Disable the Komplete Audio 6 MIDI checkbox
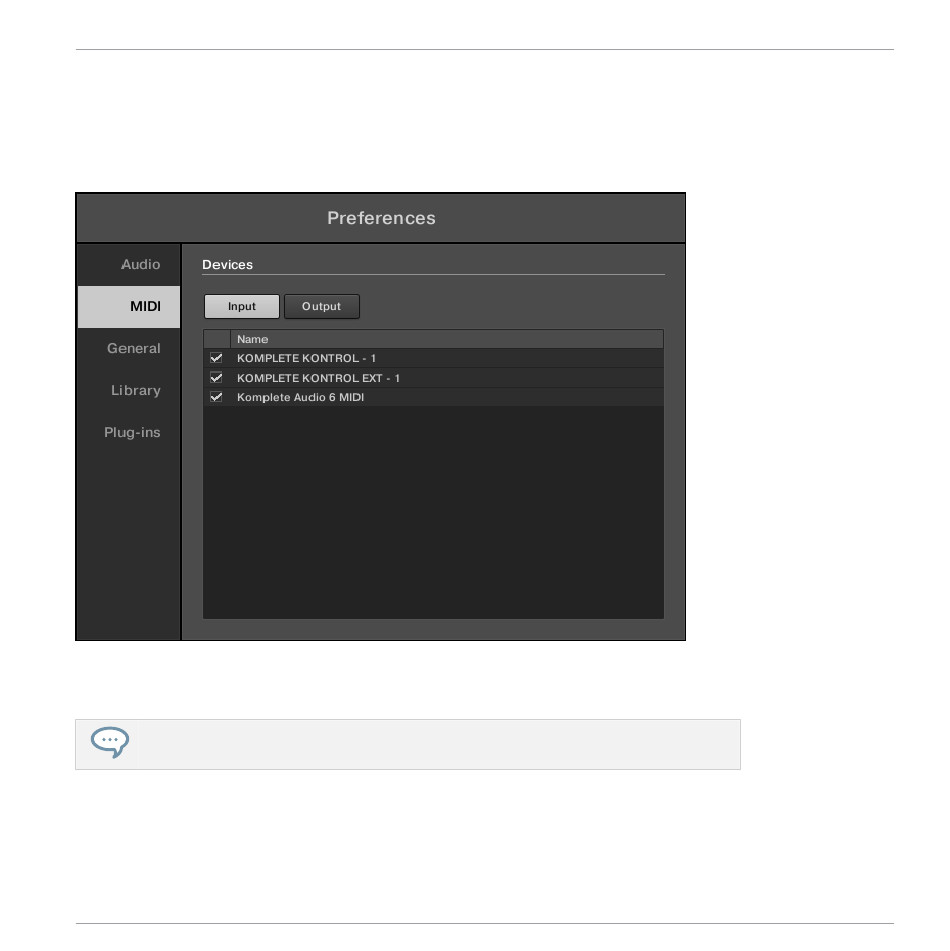This screenshot has width=950, height=951. [x=216, y=397]
